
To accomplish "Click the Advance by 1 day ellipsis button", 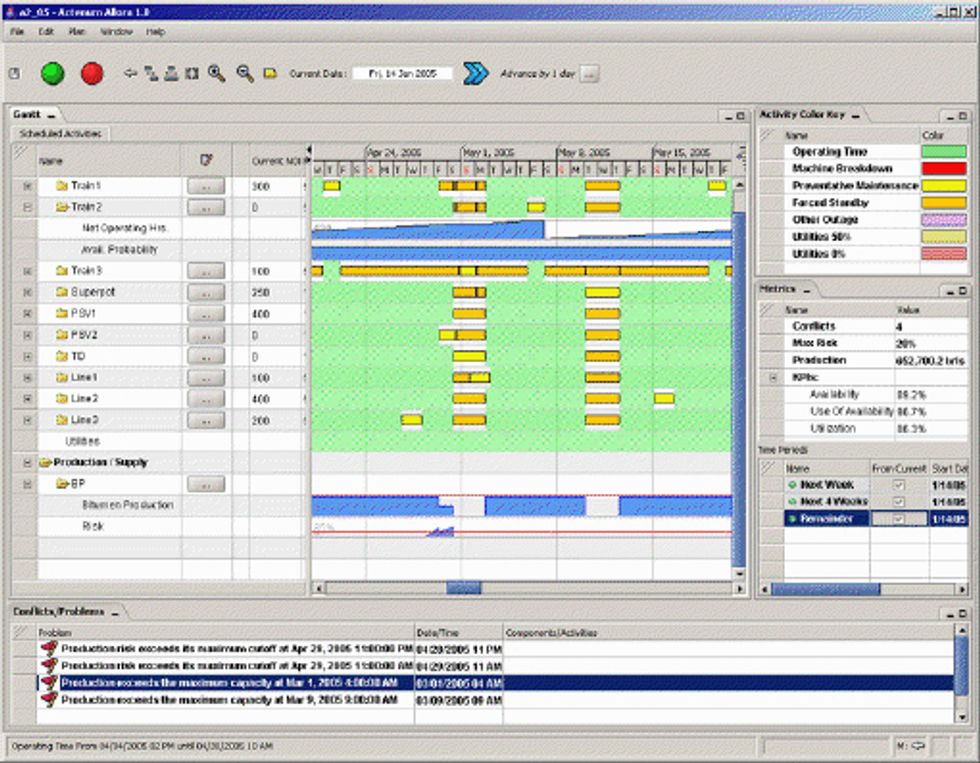I will coord(589,73).
